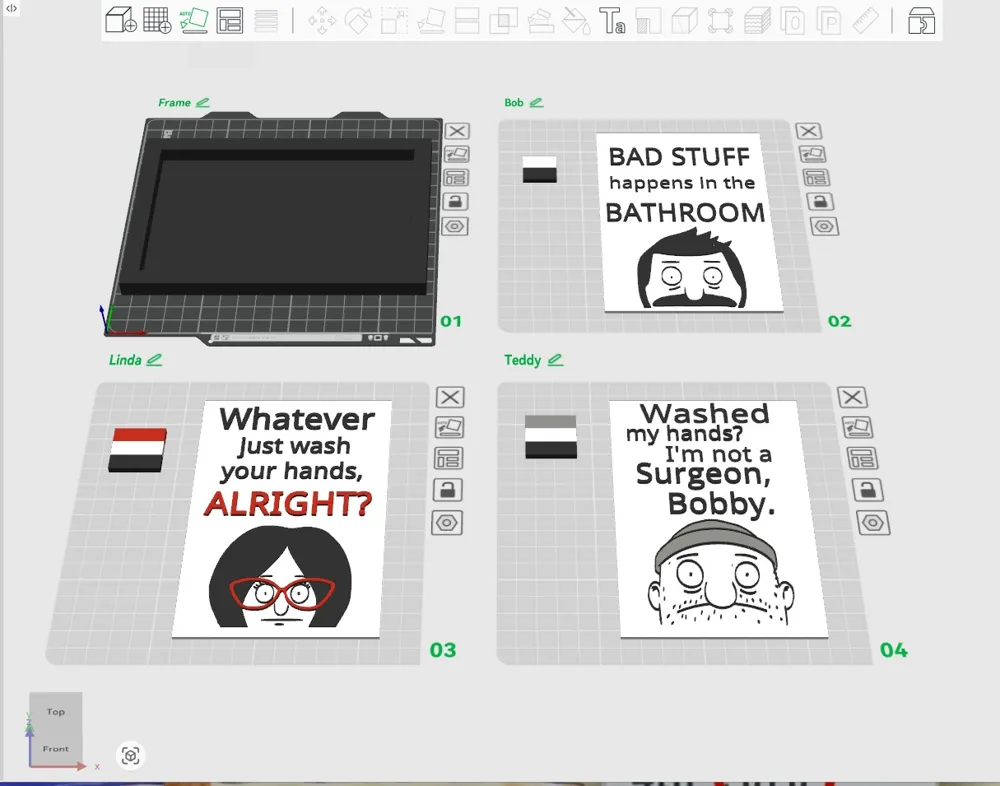The height and width of the screenshot is (786, 1000).
Task: Select the ruler Measure tool
Action: point(865,20)
